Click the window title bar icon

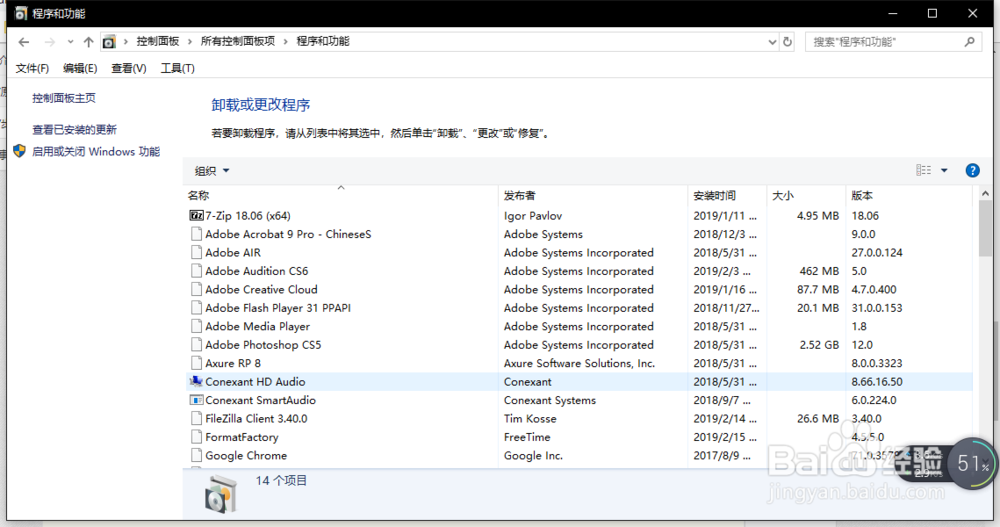21,13
